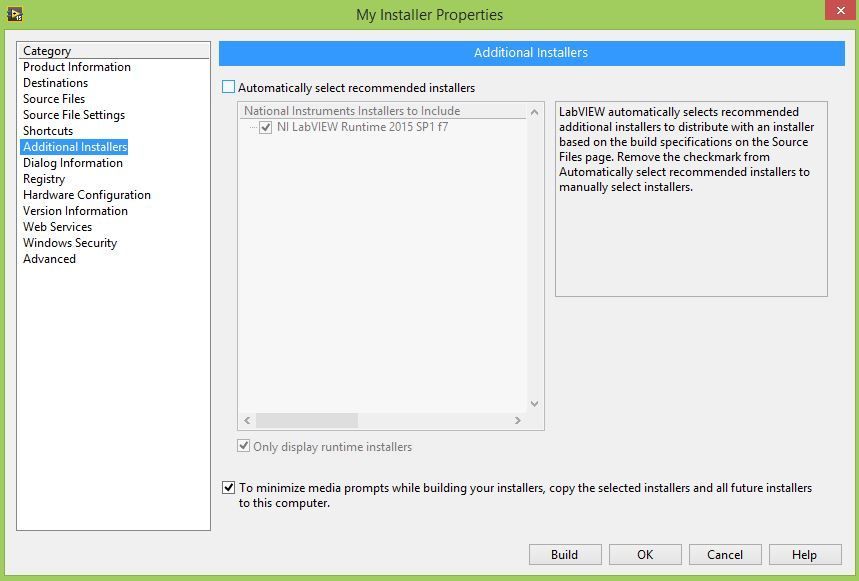Show the Version Information category
859x581 pixels.
[x=75, y=211]
